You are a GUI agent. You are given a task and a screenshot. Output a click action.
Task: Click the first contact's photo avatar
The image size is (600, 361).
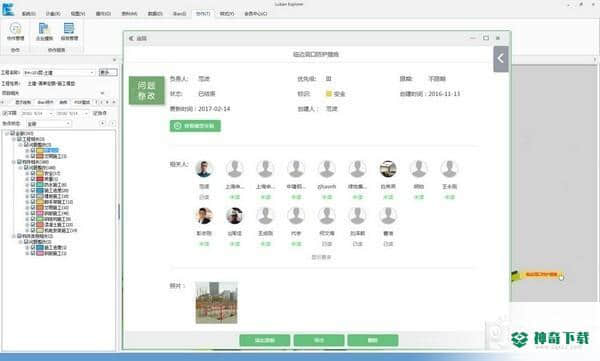click(x=204, y=169)
